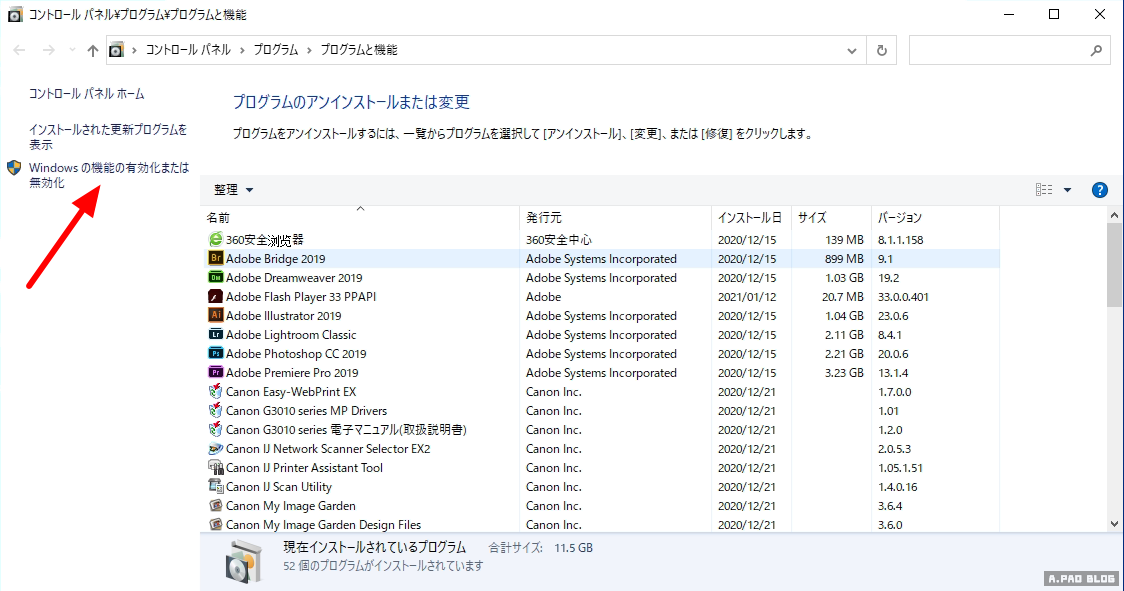Click the プログラム breadcrumb in the address bar
This screenshot has height=591, width=1124.
[x=275, y=50]
